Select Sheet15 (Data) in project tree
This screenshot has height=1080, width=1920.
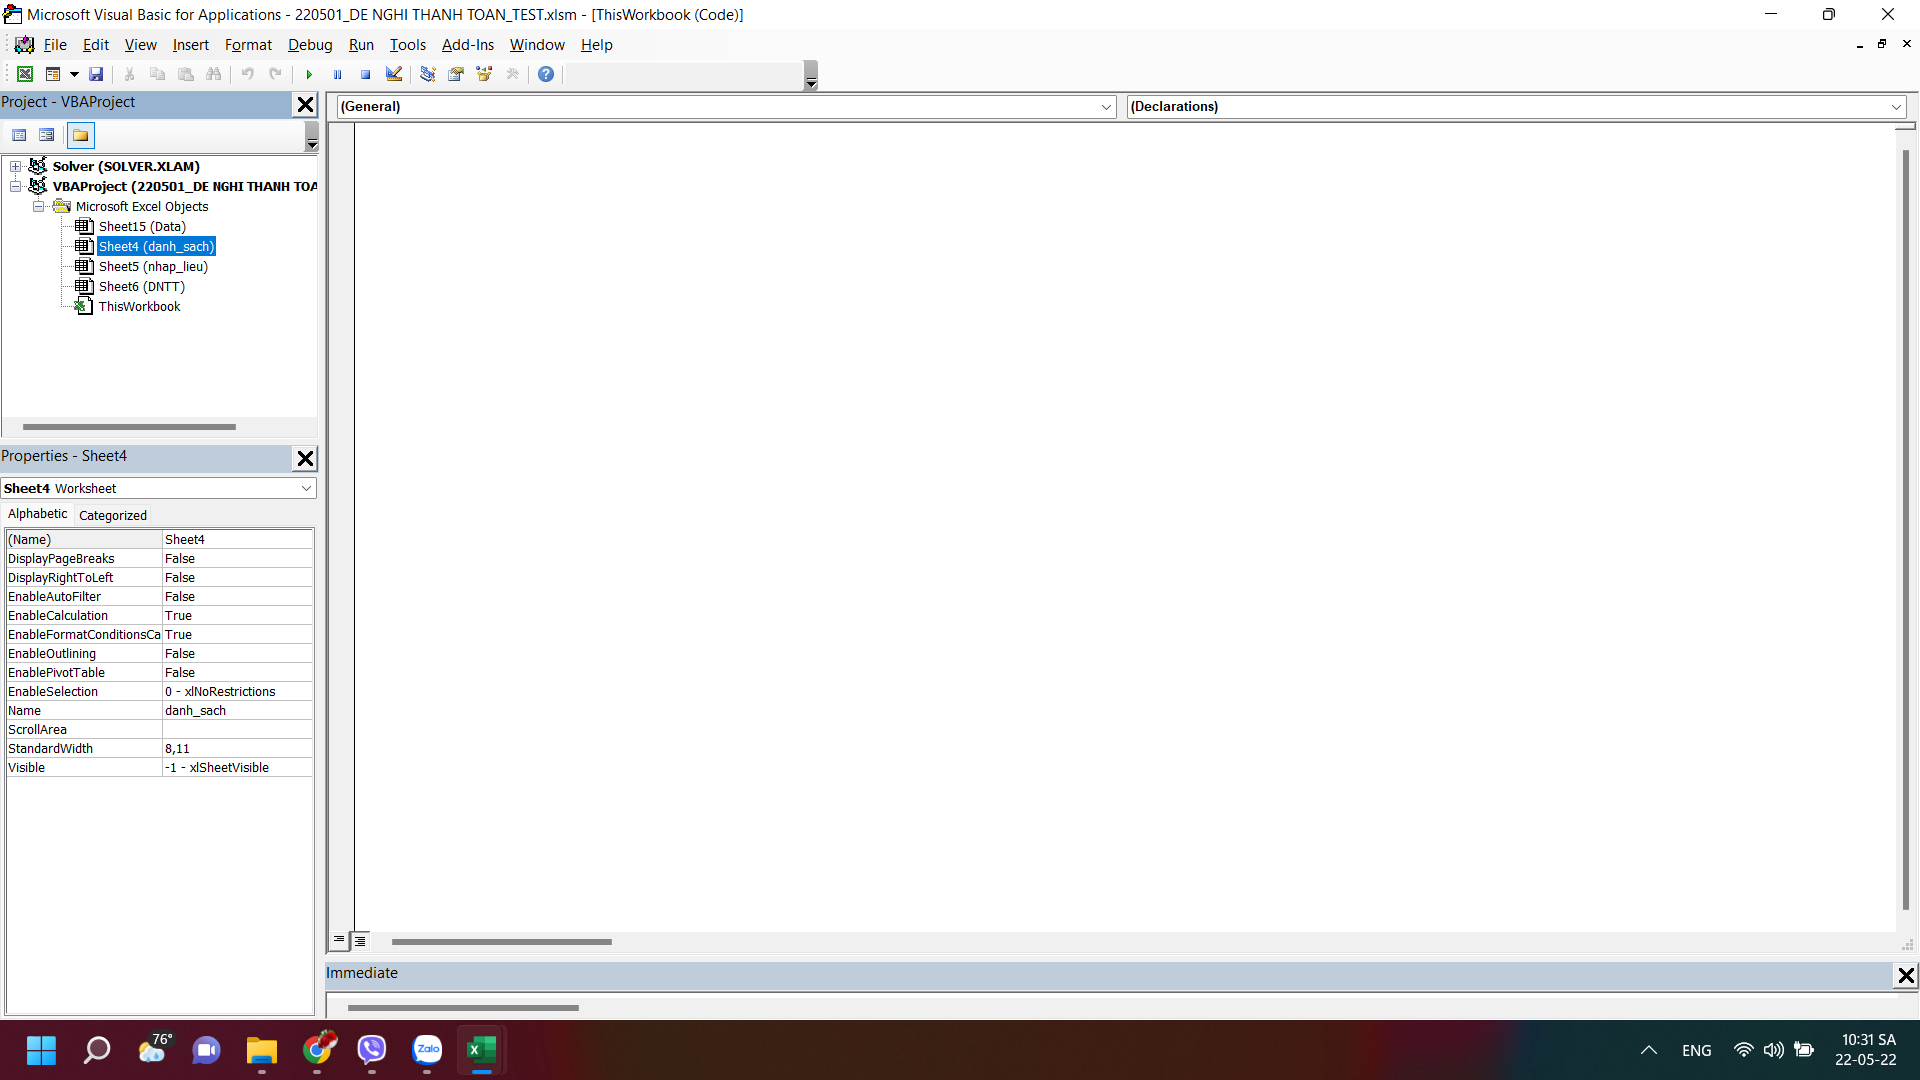pyautogui.click(x=142, y=227)
